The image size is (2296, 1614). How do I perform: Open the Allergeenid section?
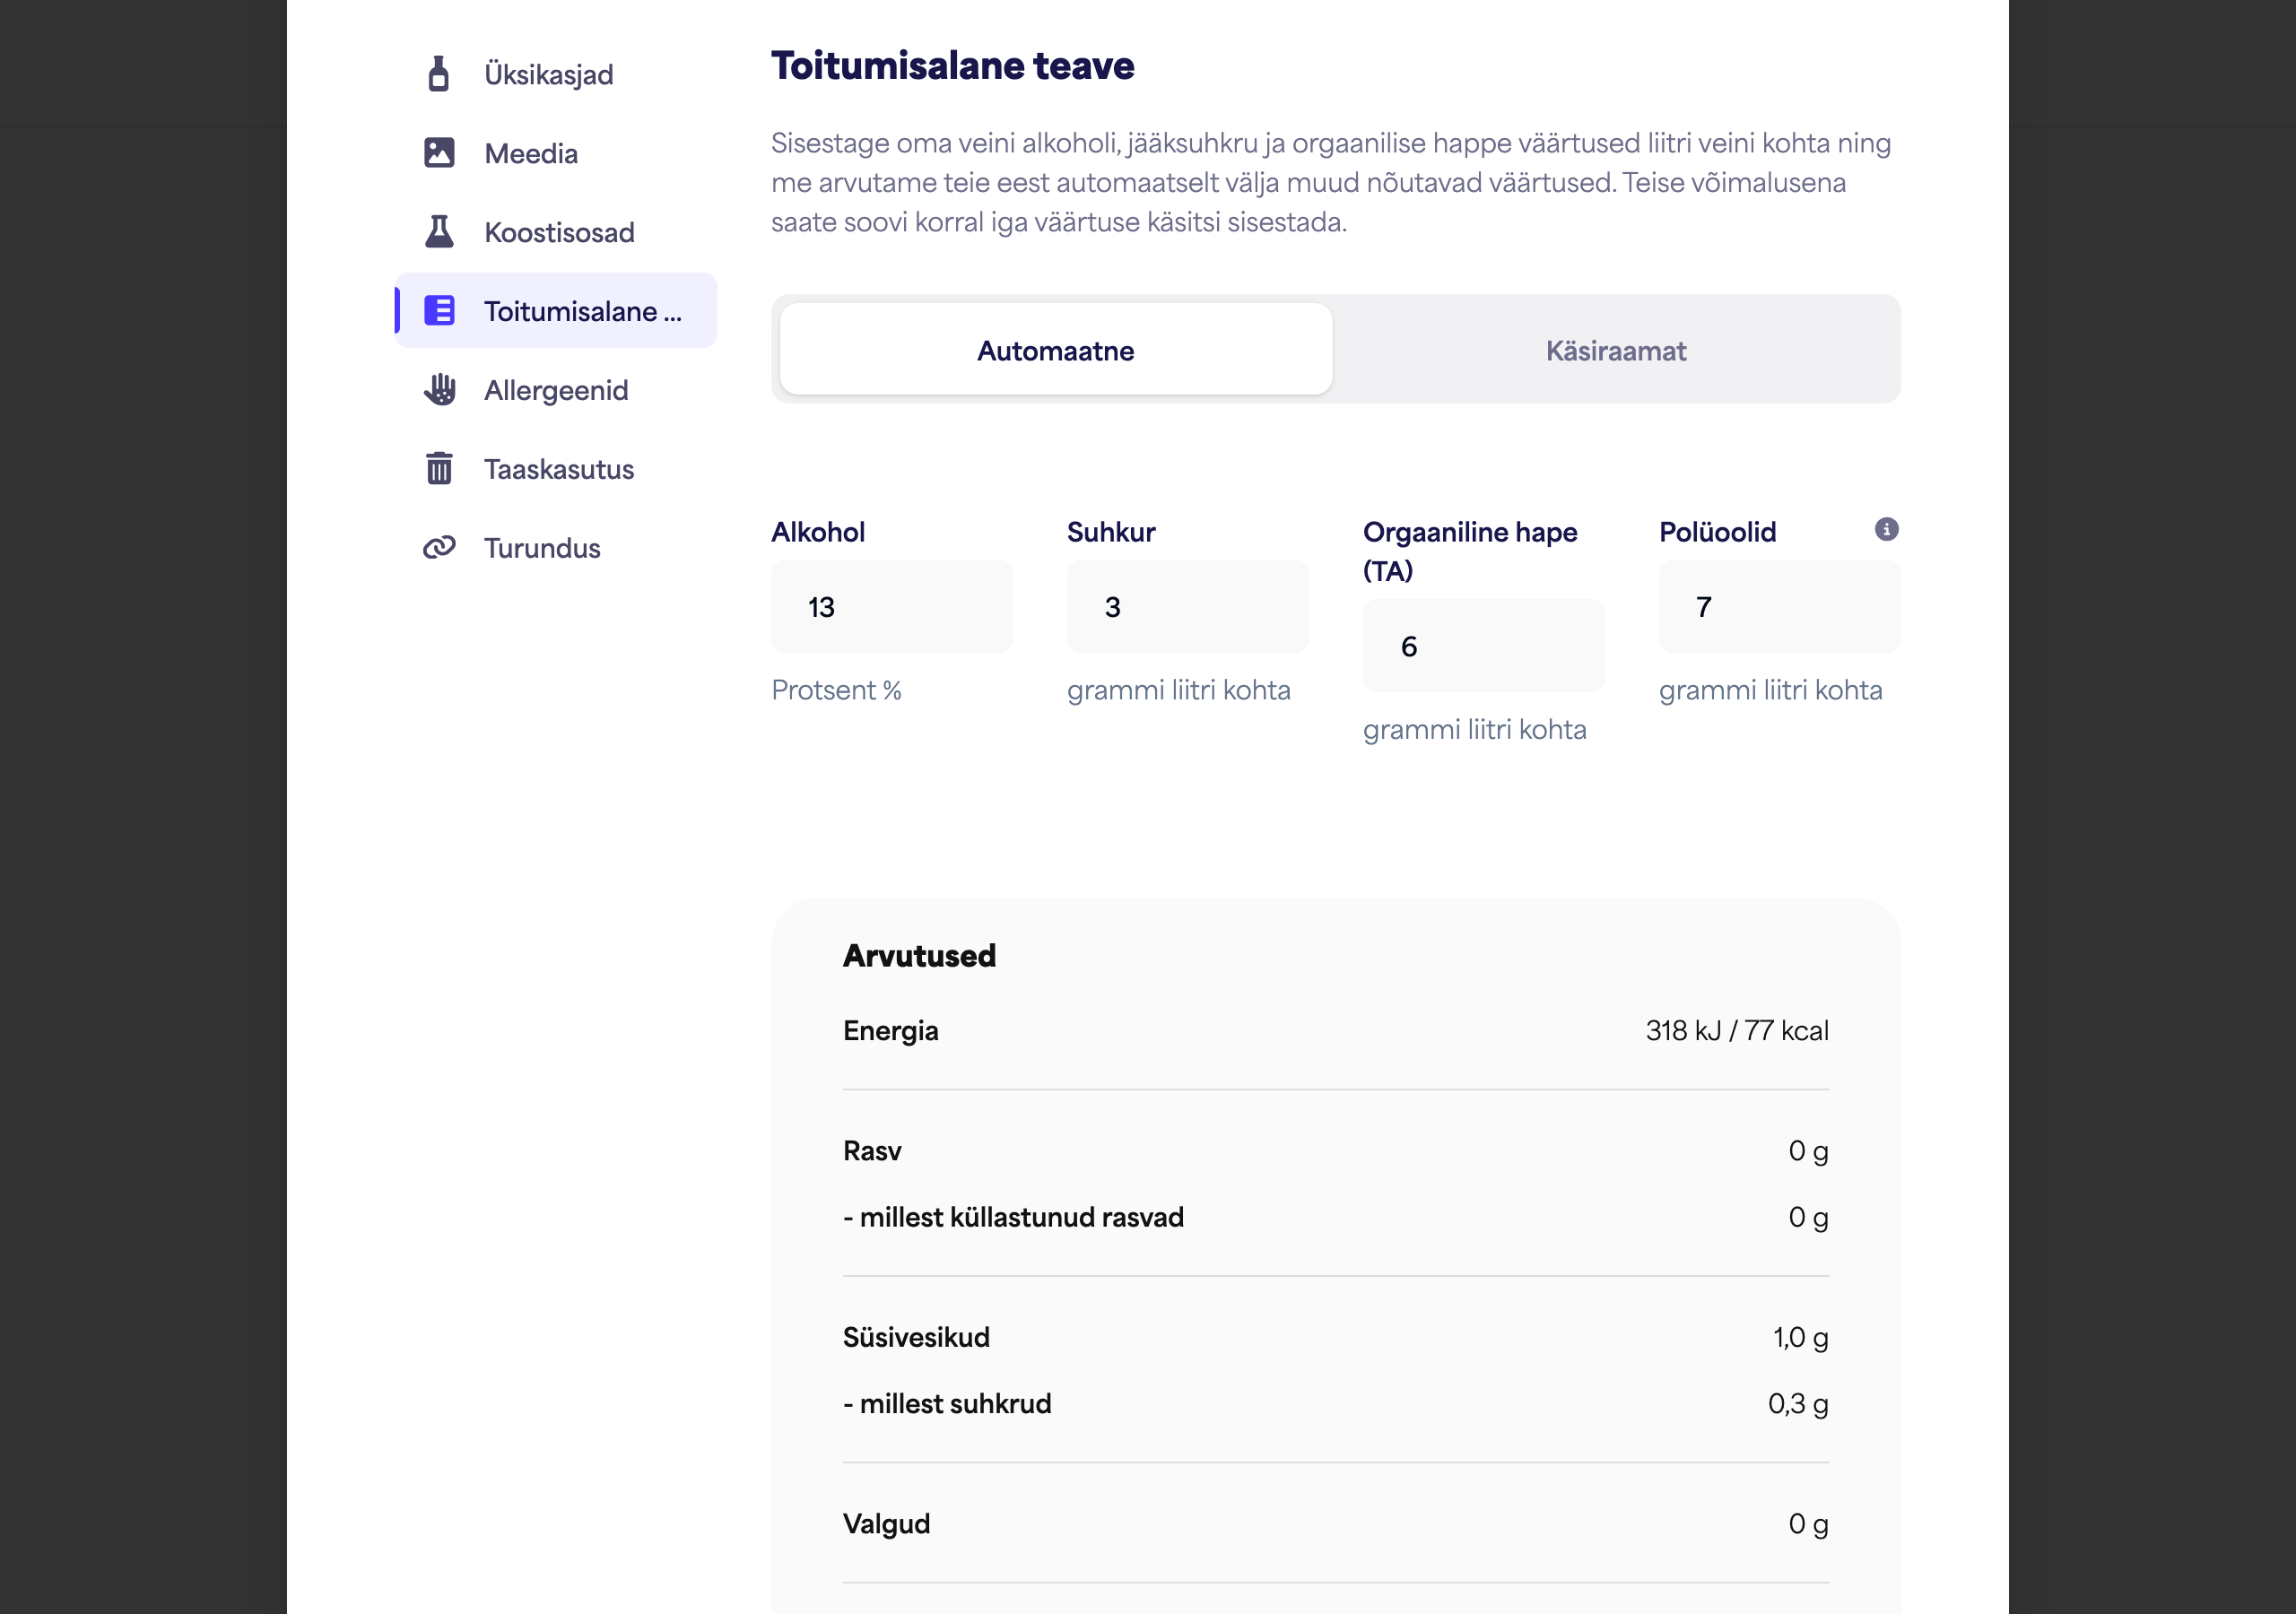pos(556,390)
